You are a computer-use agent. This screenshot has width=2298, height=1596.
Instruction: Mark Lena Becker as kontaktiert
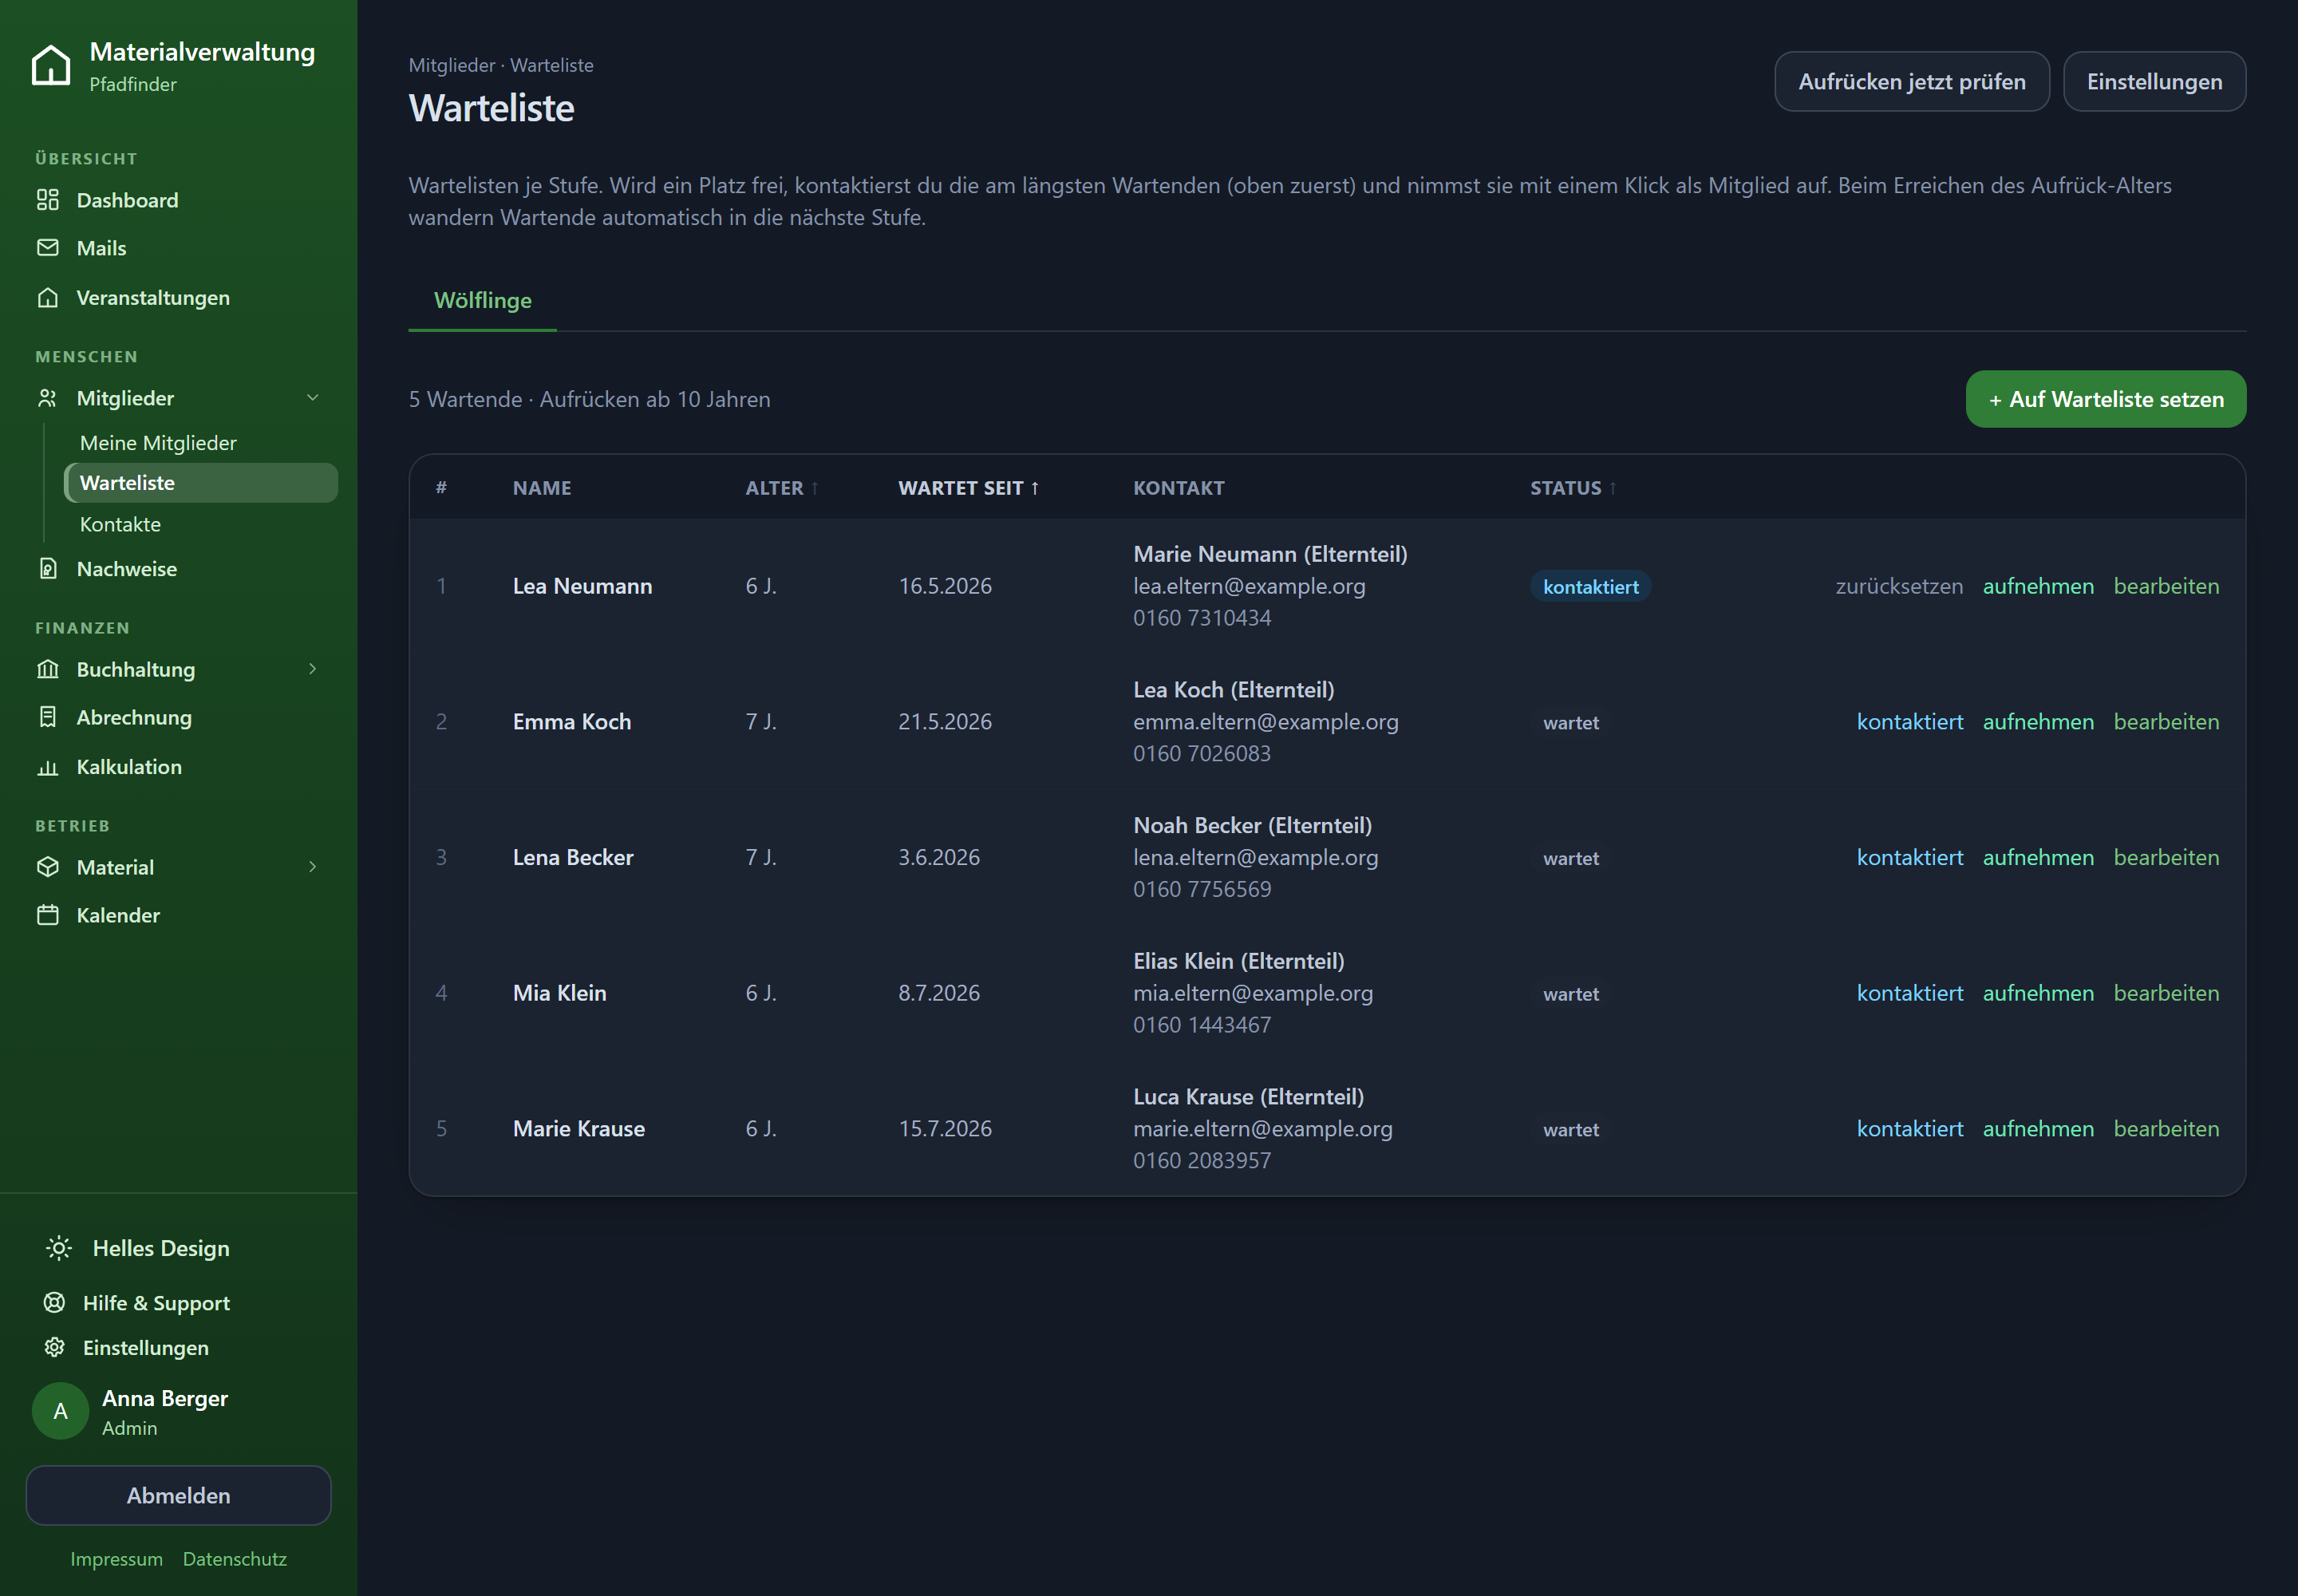pos(1910,857)
